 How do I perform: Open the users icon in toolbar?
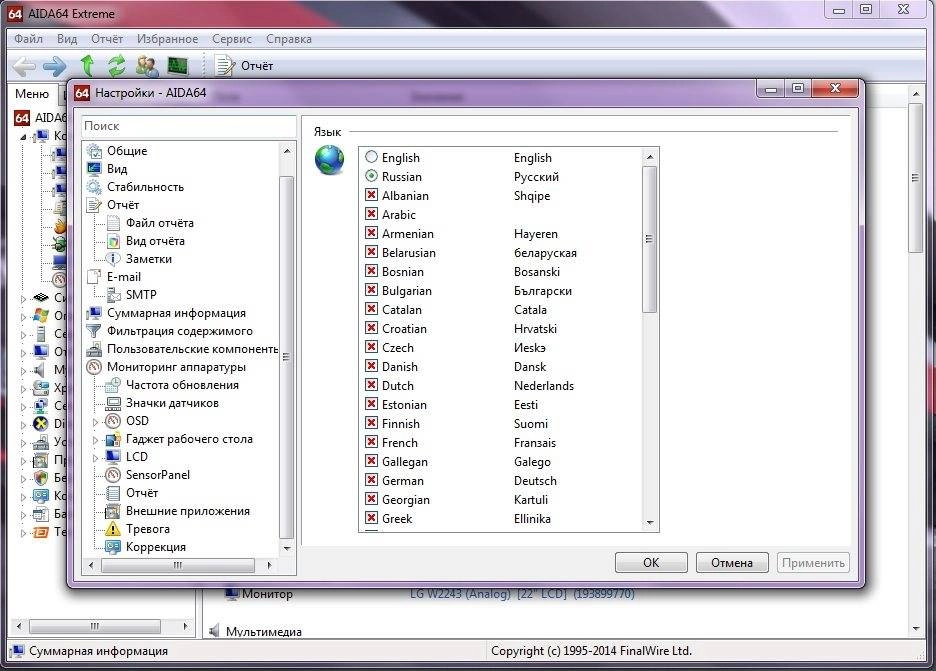(146, 66)
